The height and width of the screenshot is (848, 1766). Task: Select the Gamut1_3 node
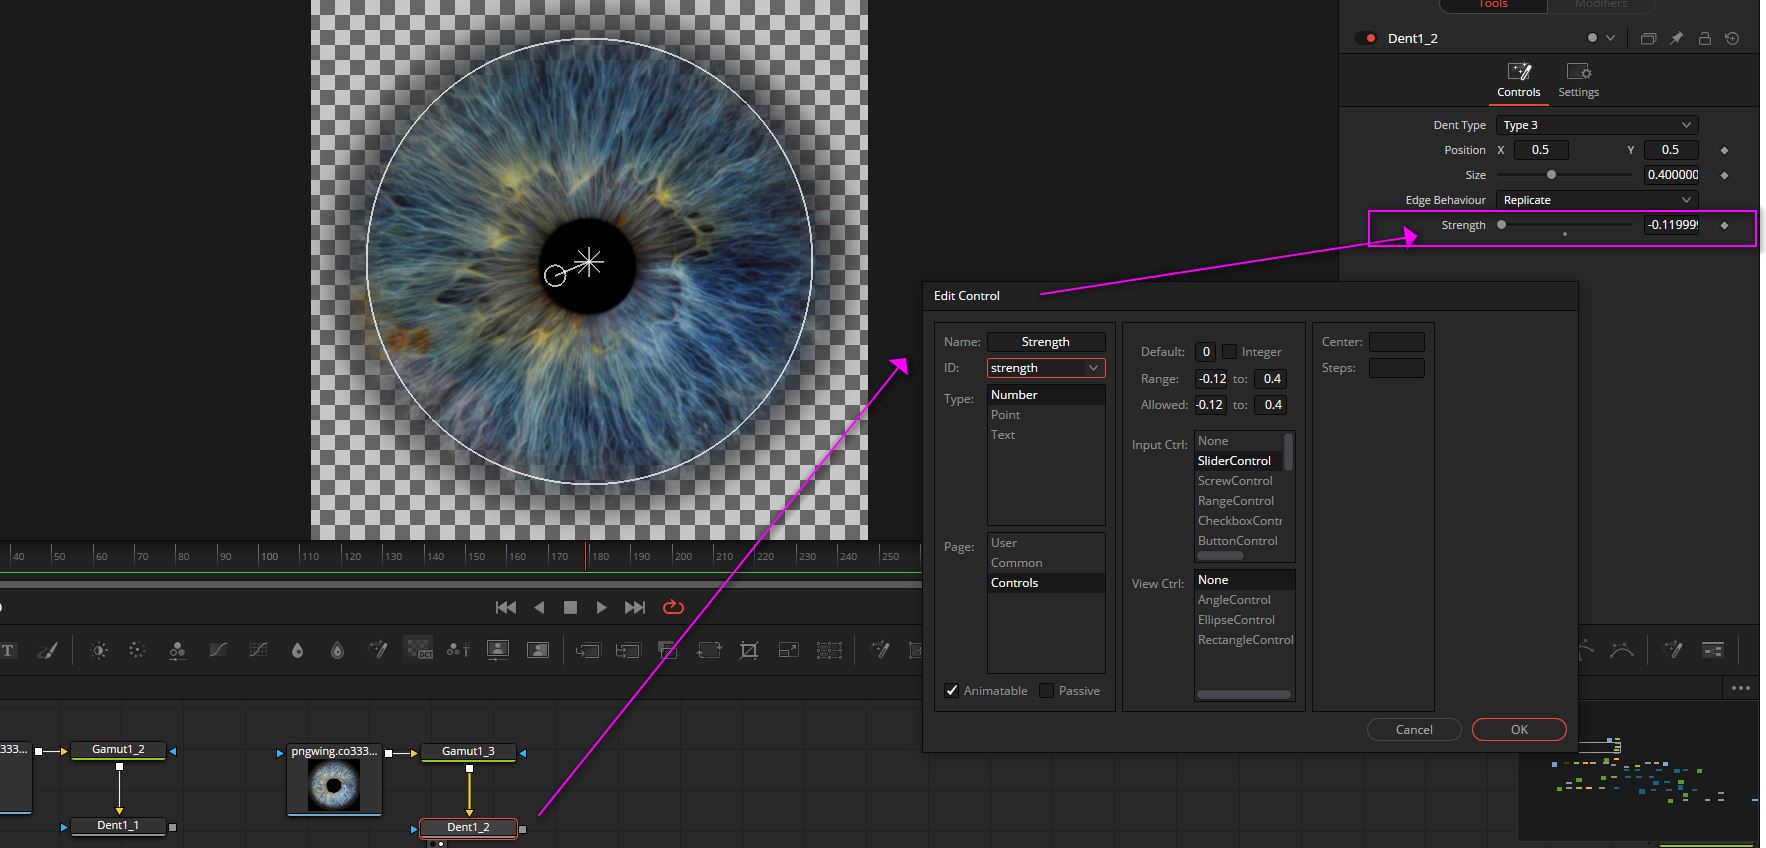[468, 751]
